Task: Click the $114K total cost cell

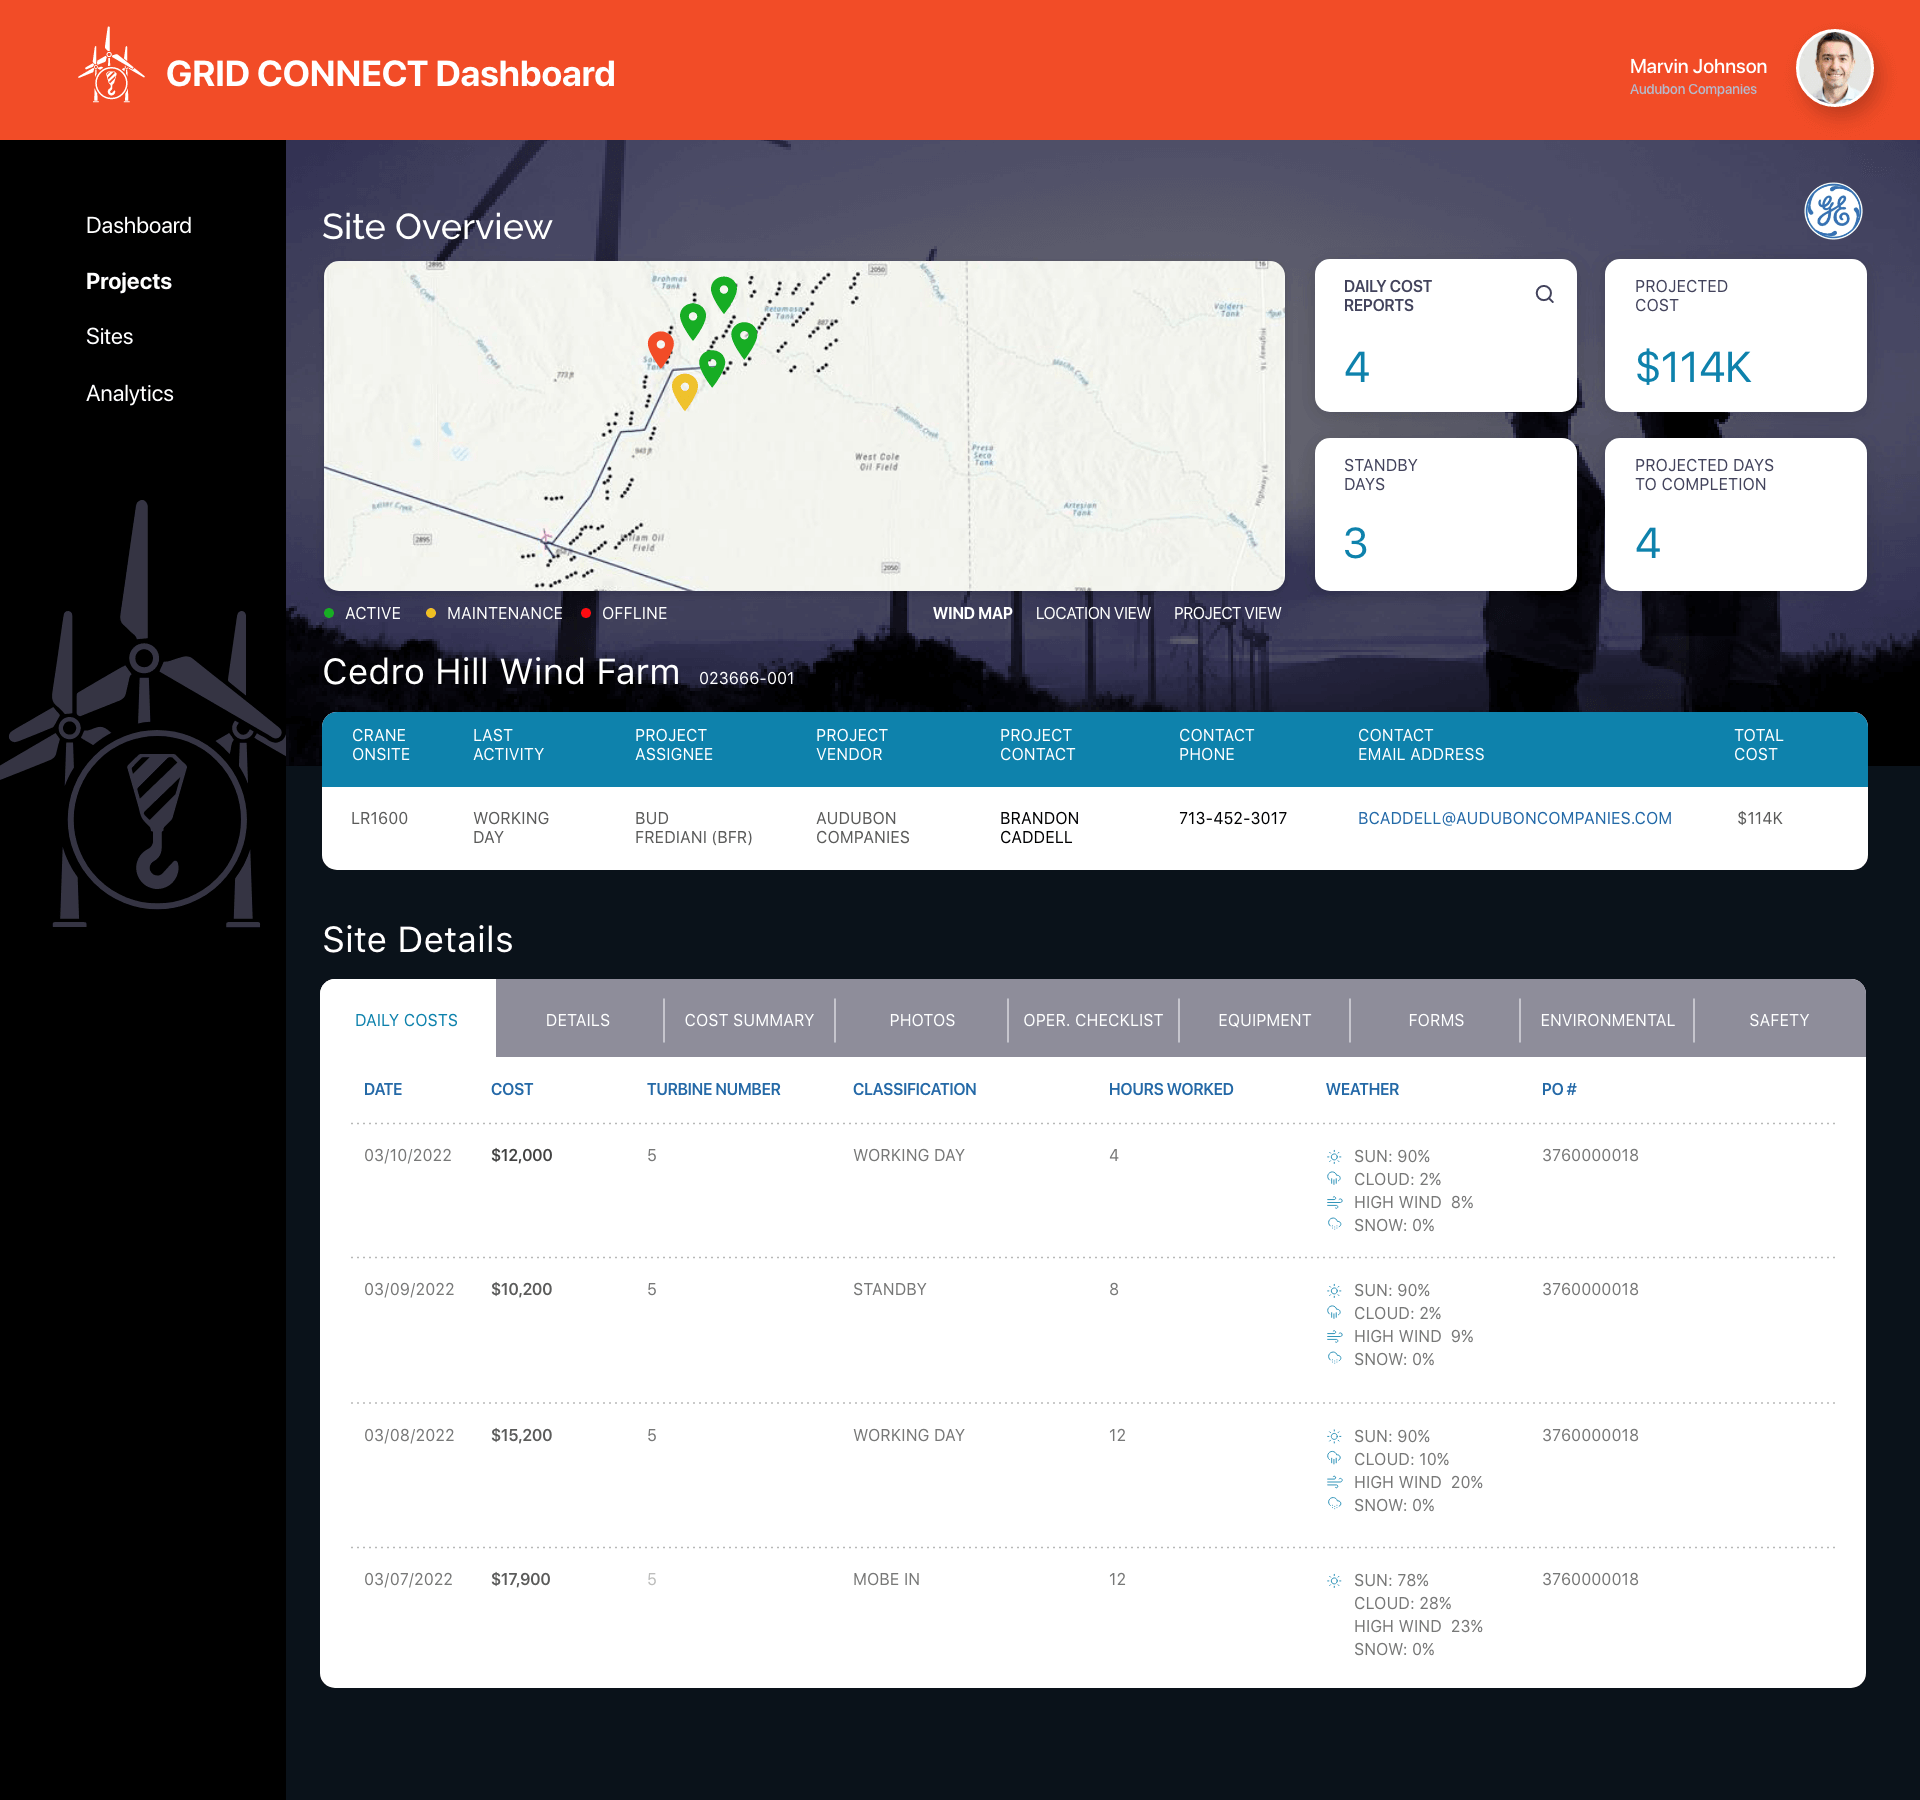Action: coord(1759,818)
